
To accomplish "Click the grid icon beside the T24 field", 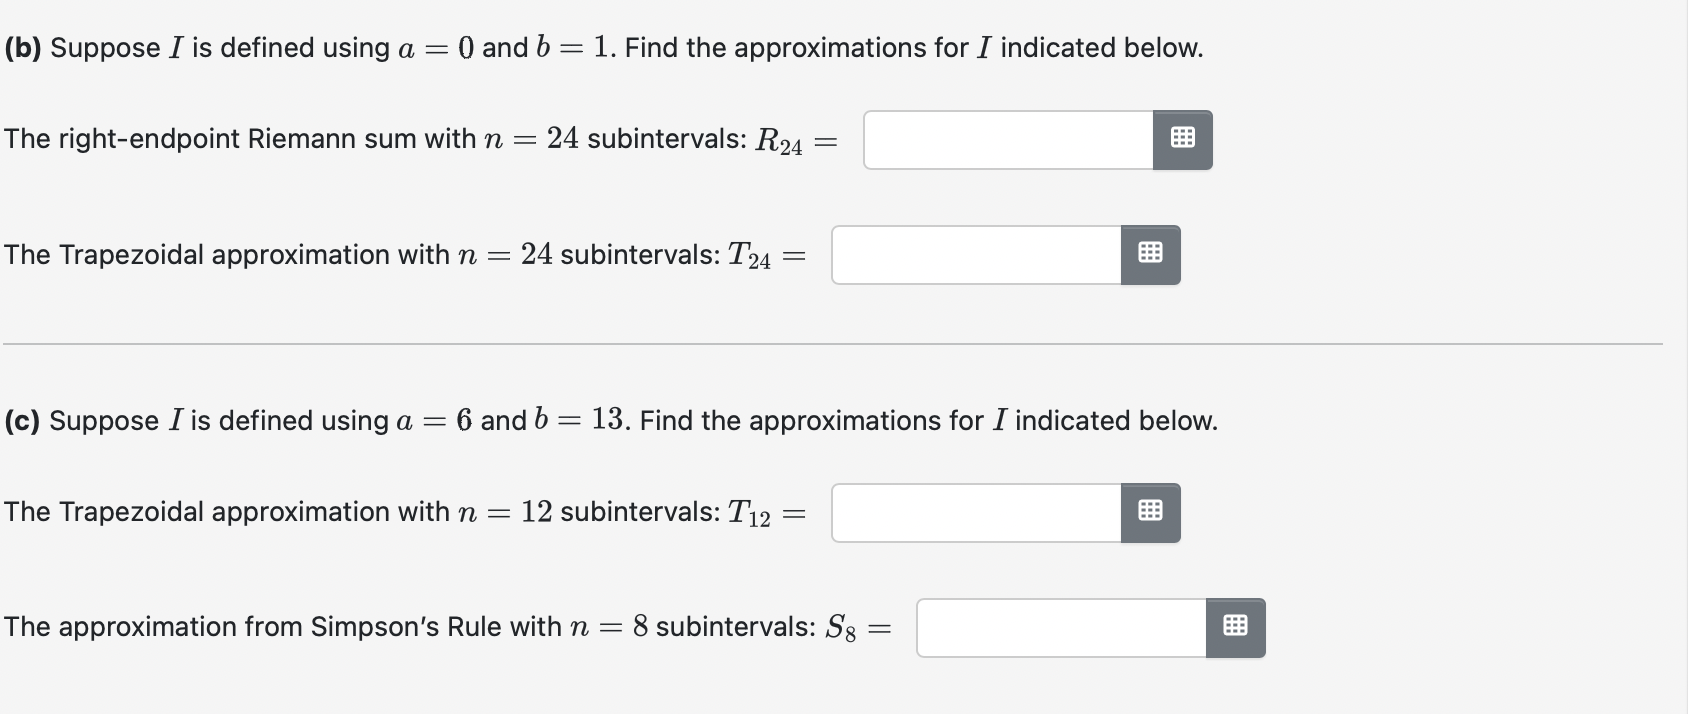I will (1150, 254).
